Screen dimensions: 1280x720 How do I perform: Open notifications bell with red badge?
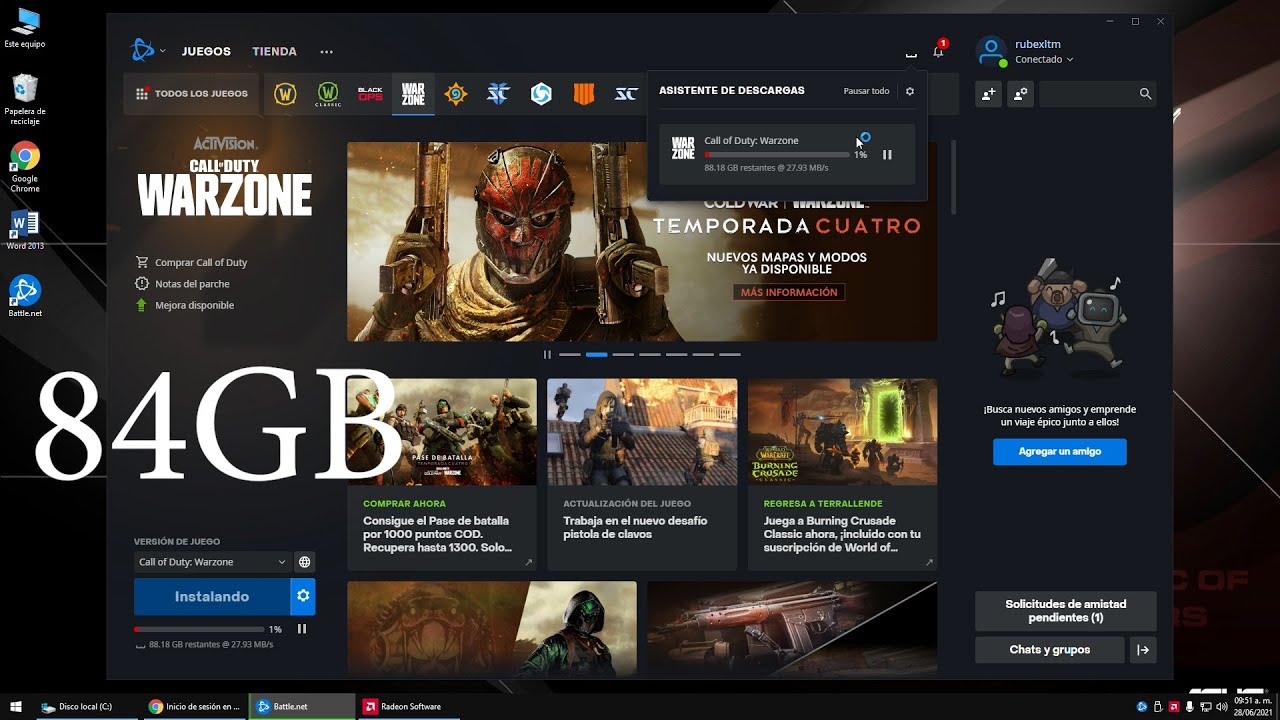[937, 52]
